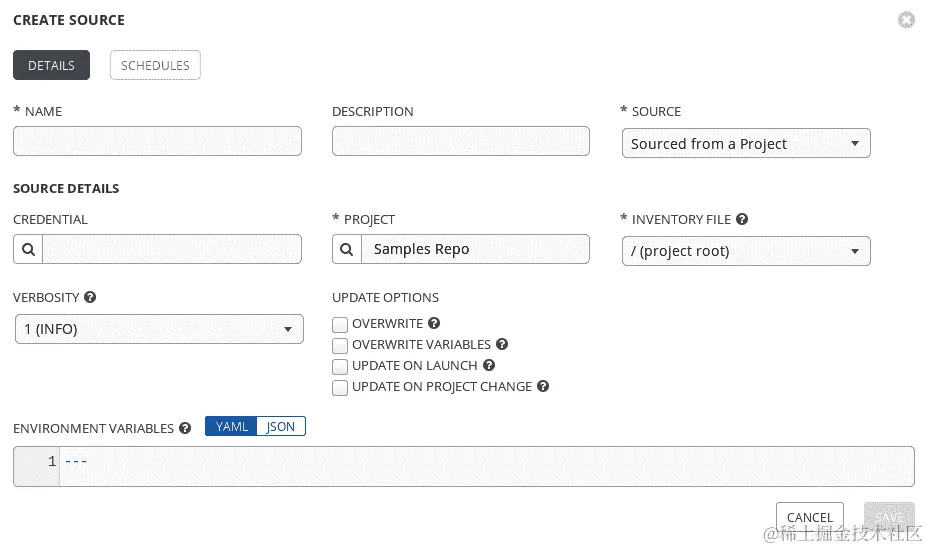
Task: Open help for Update on Launch
Action: coord(489,366)
